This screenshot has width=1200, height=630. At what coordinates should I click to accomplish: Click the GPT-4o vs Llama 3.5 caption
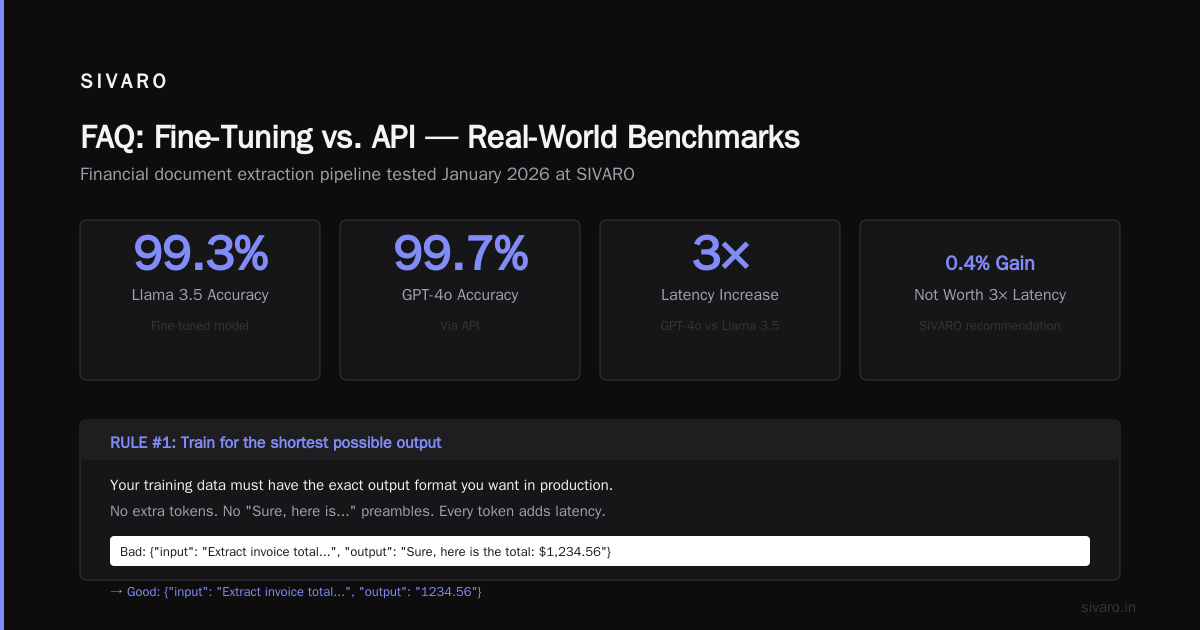[x=720, y=326]
